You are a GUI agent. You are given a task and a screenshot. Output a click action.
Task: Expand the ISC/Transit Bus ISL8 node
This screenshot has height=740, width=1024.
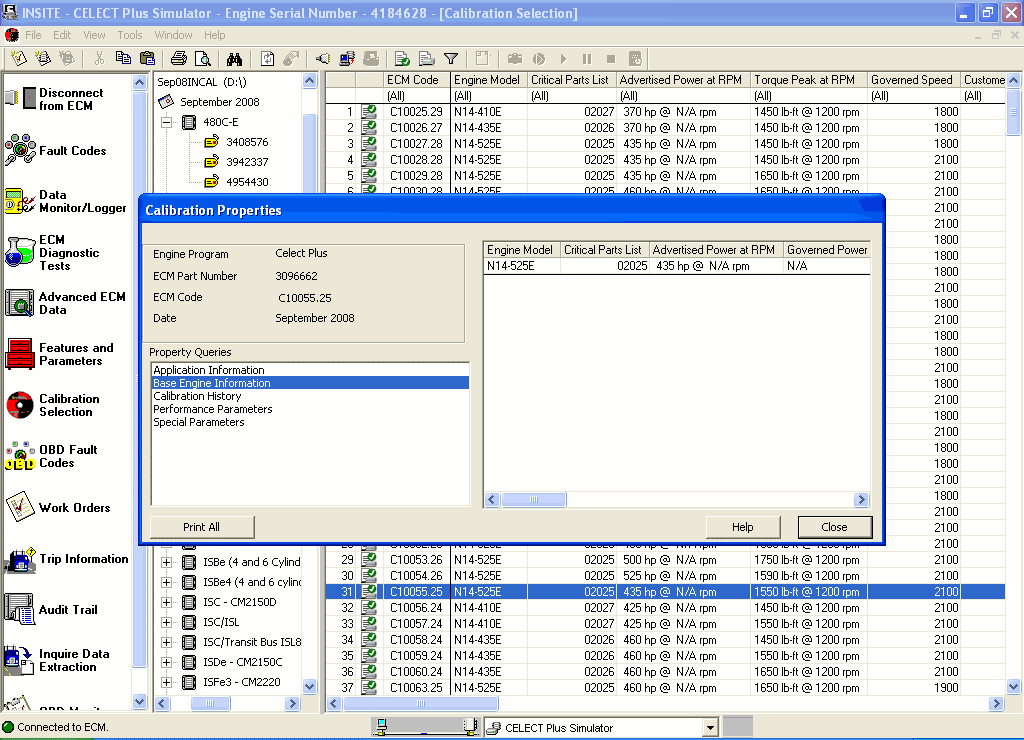[x=167, y=642]
